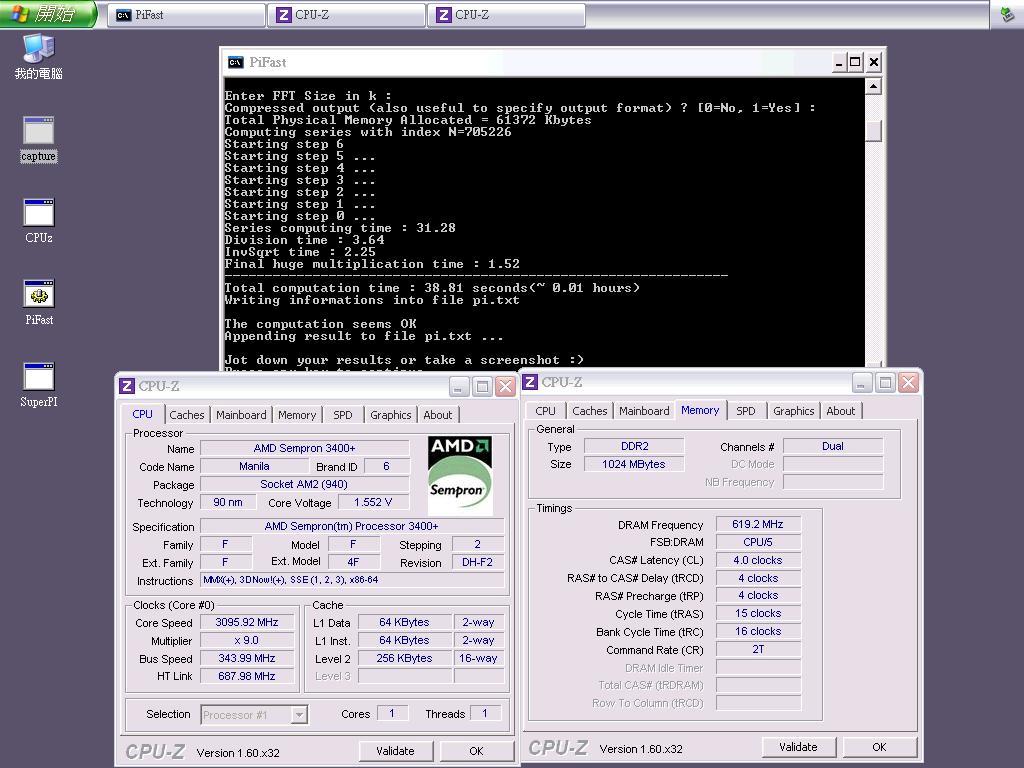Image resolution: width=1024 pixels, height=768 pixels.
Task: Click the AMD Sempron 3400+ name field
Action: (x=304, y=448)
